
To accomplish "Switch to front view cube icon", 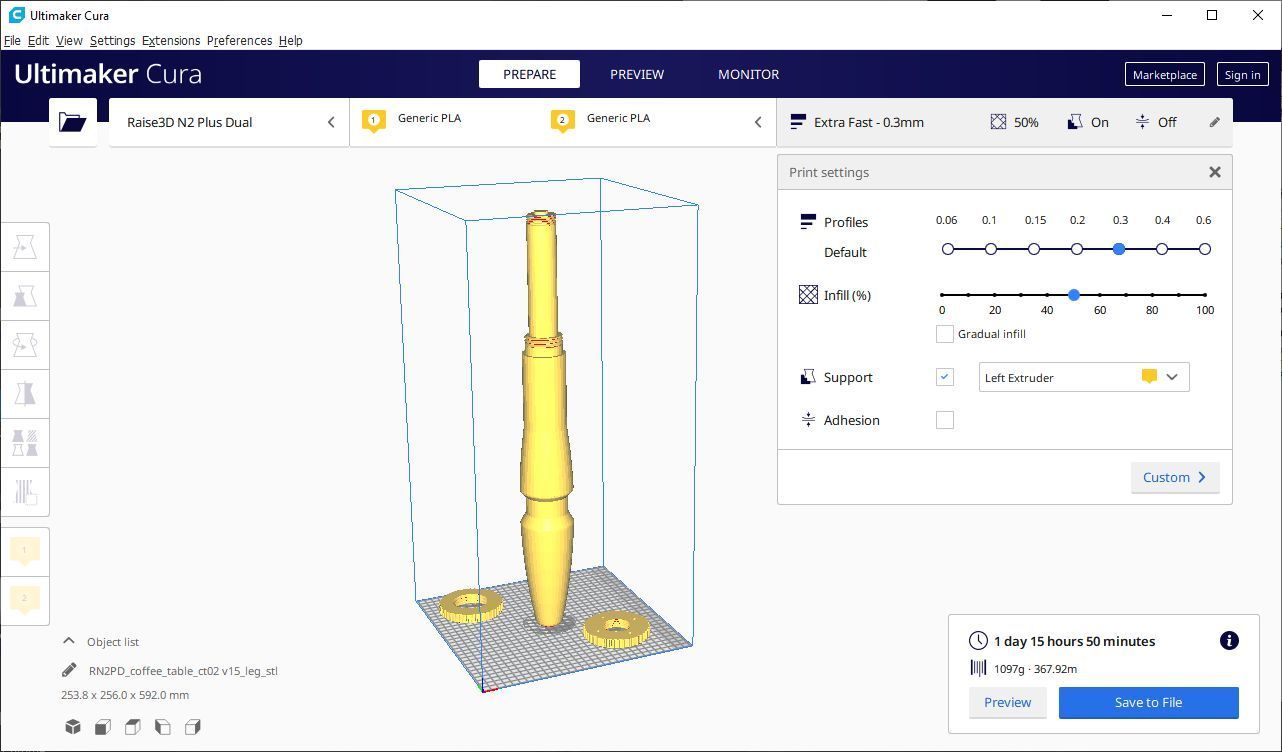I will [103, 727].
